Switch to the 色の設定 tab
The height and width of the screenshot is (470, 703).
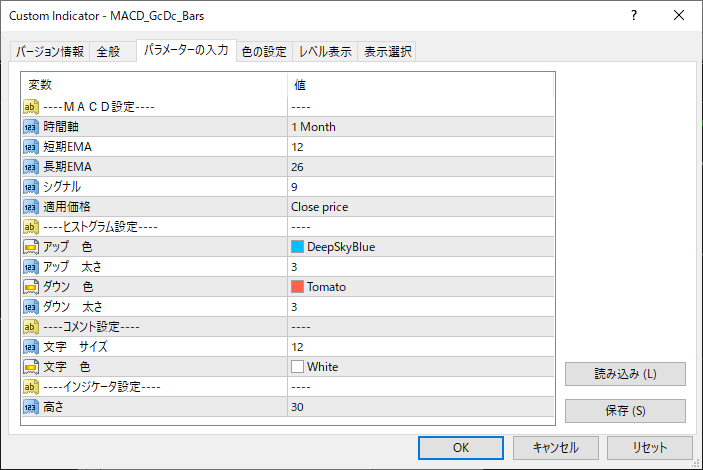coord(264,52)
